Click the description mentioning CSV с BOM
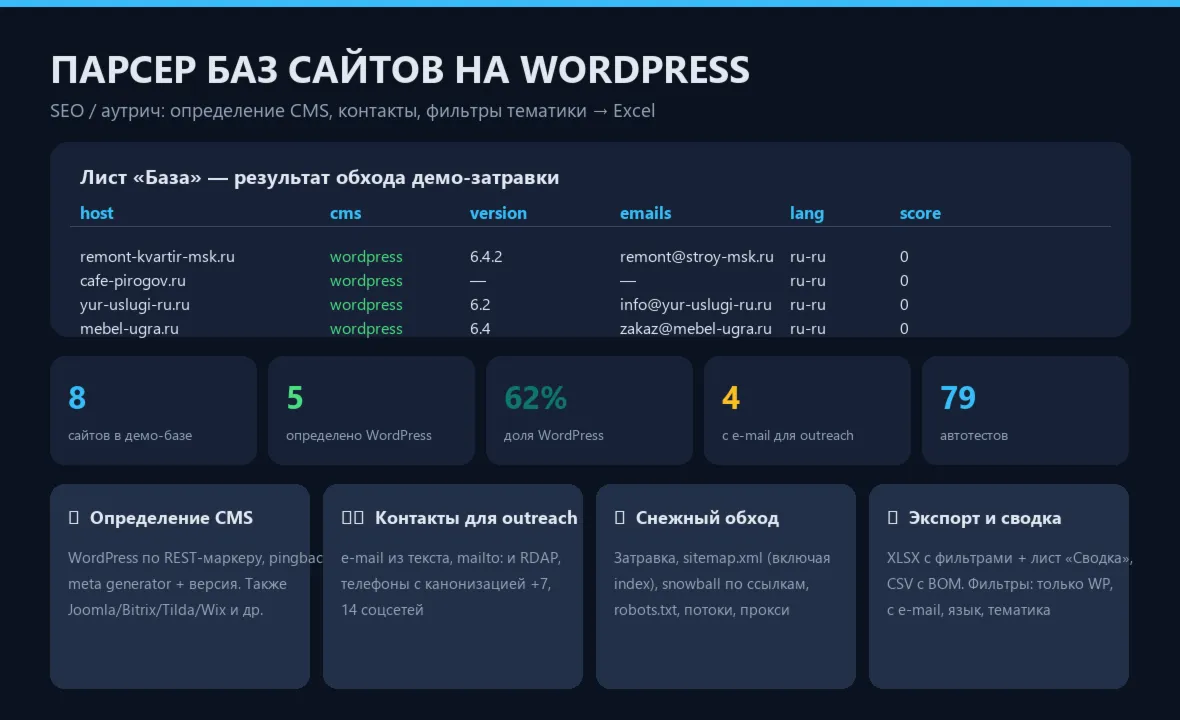The width and height of the screenshot is (1180, 720). pos(1008,584)
